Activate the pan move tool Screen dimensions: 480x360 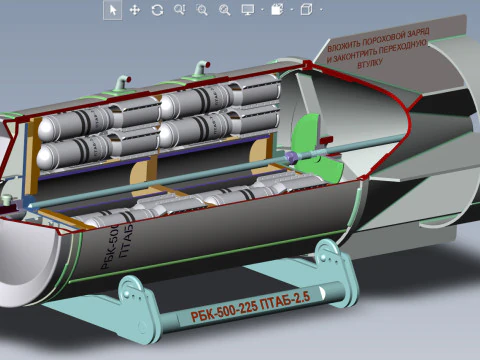click(135, 10)
